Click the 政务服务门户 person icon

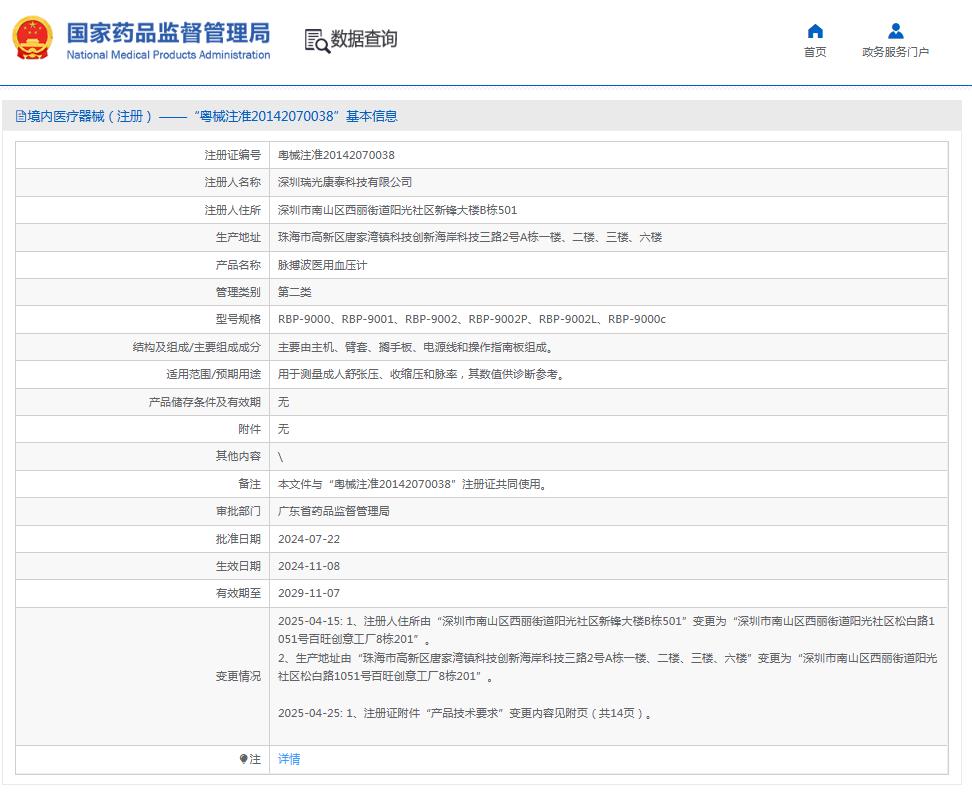click(x=895, y=30)
